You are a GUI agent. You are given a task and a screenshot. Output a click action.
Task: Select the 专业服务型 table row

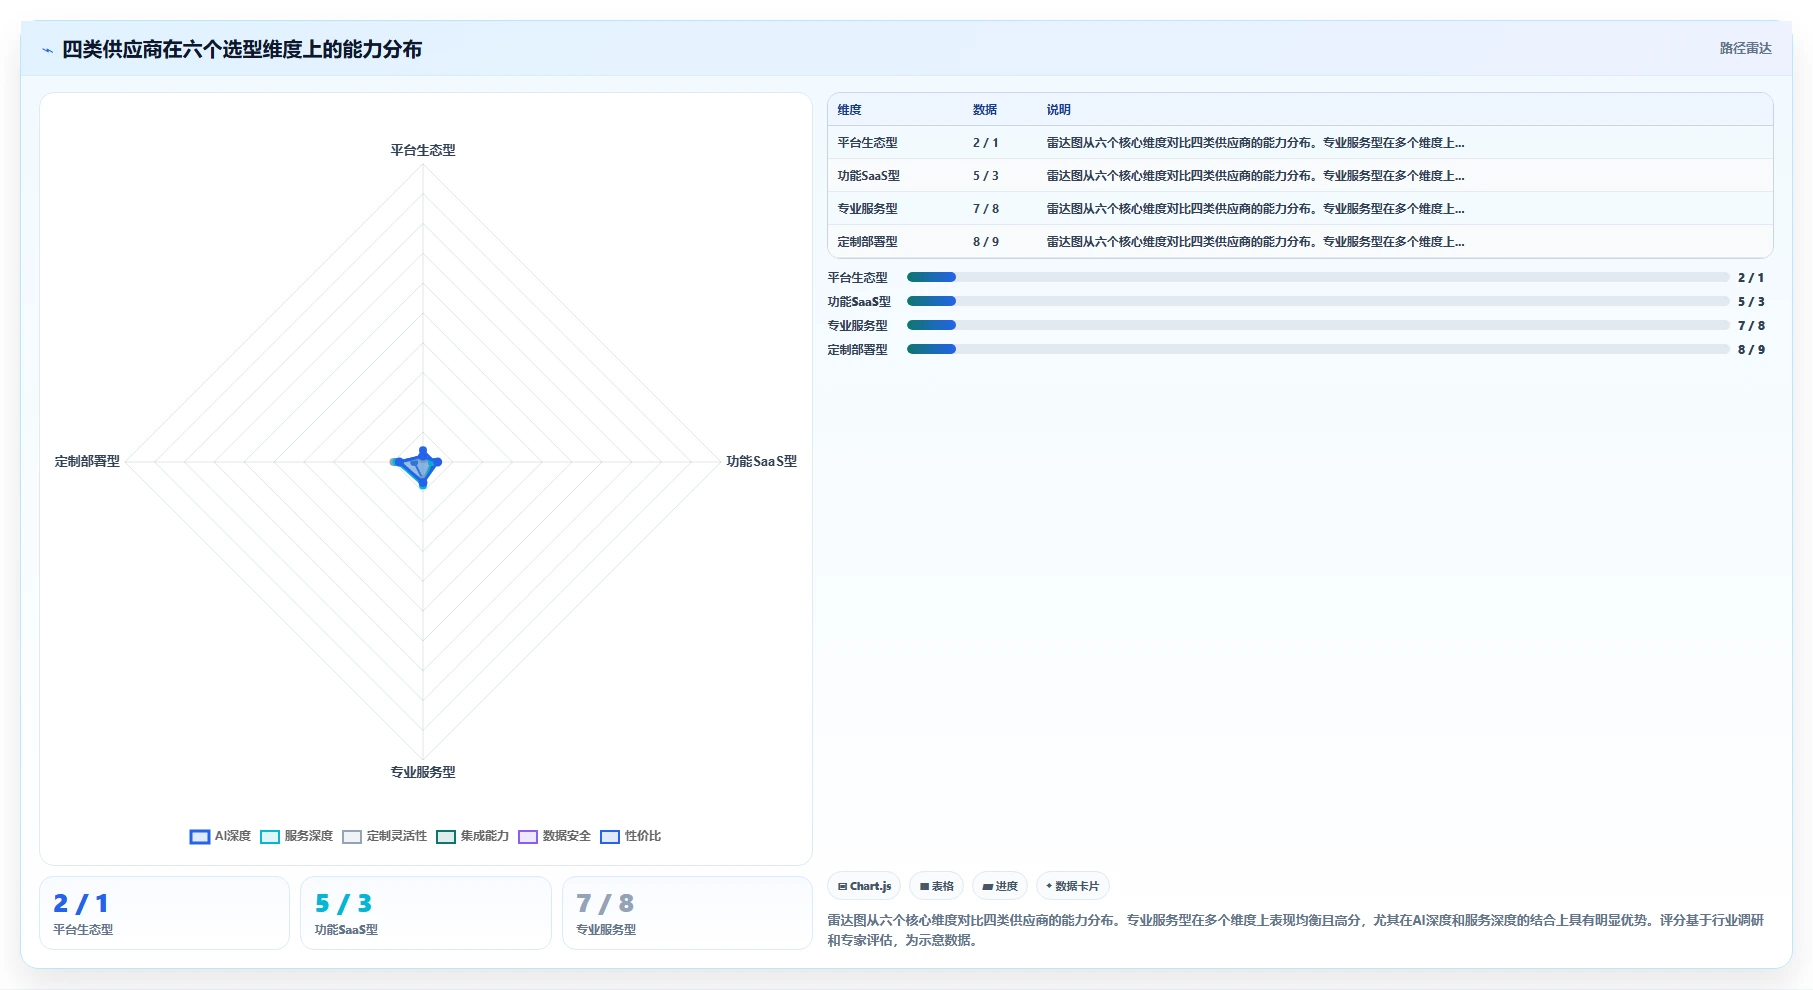click(1300, 208)
